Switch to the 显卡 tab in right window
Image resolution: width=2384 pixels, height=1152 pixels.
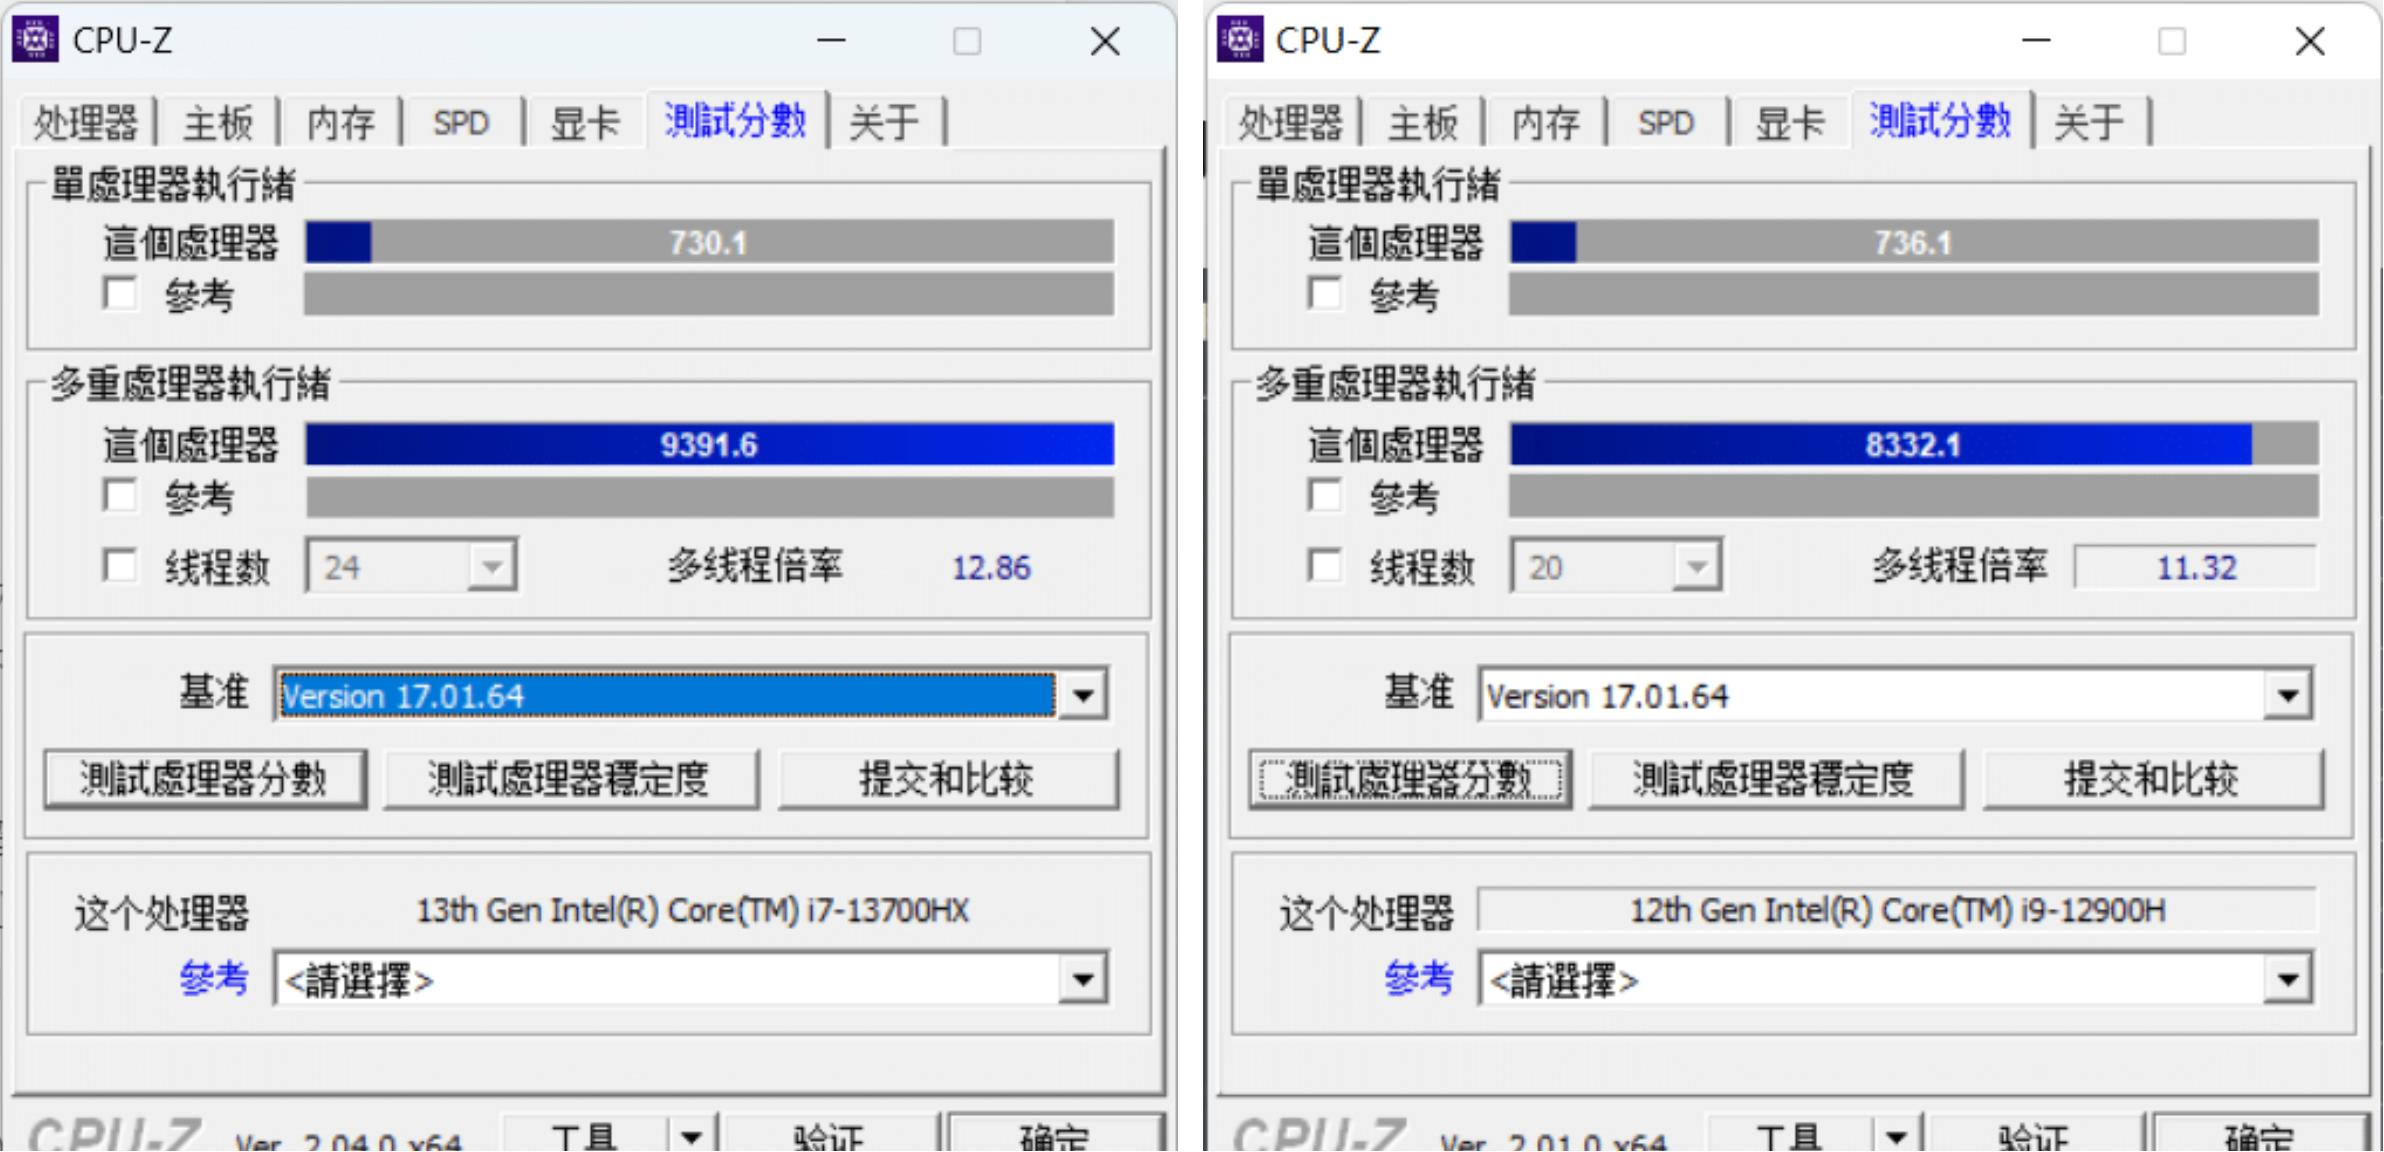1789,121
